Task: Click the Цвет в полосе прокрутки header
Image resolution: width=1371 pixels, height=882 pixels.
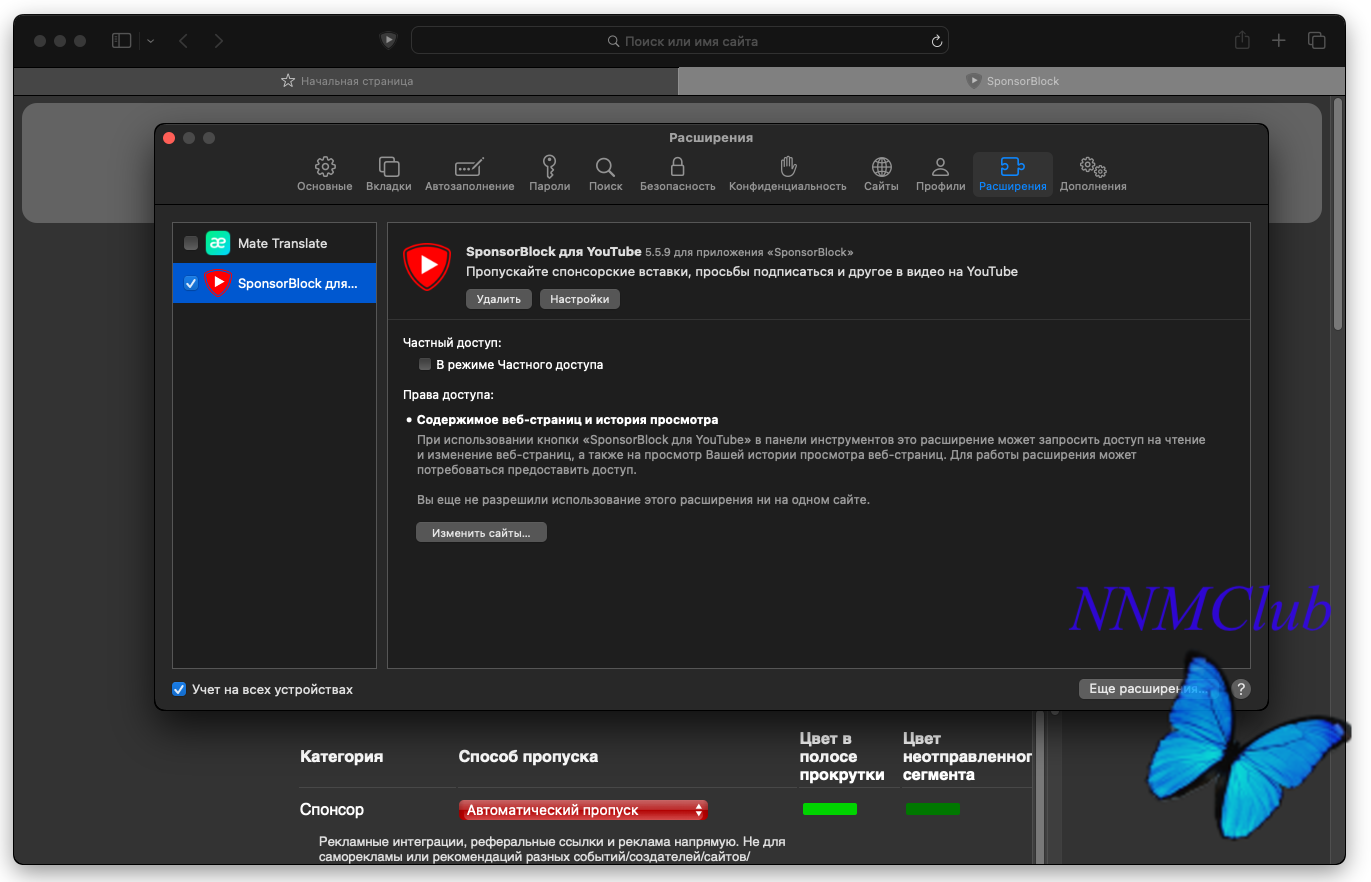Action: pos(842,756)
